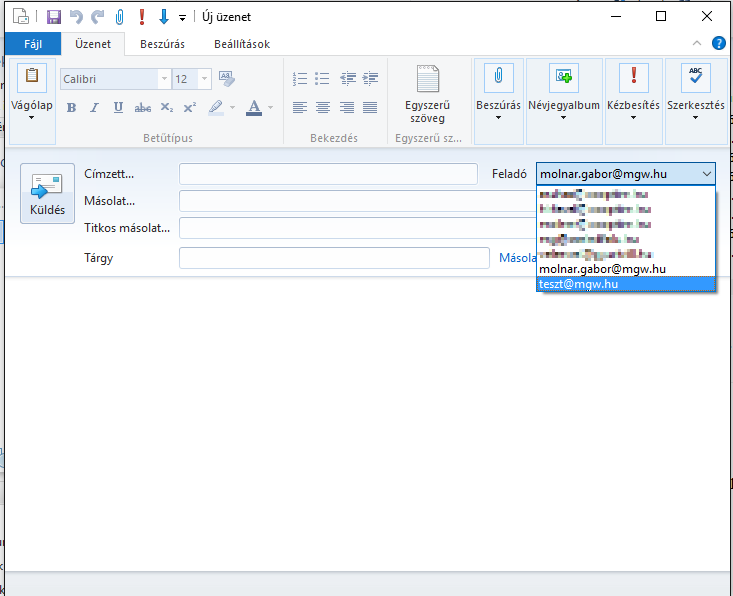Image resolution: width=733 pixels, height=596 pixels.
Task: Toggle italic text formatting
Action: point(95,107)
